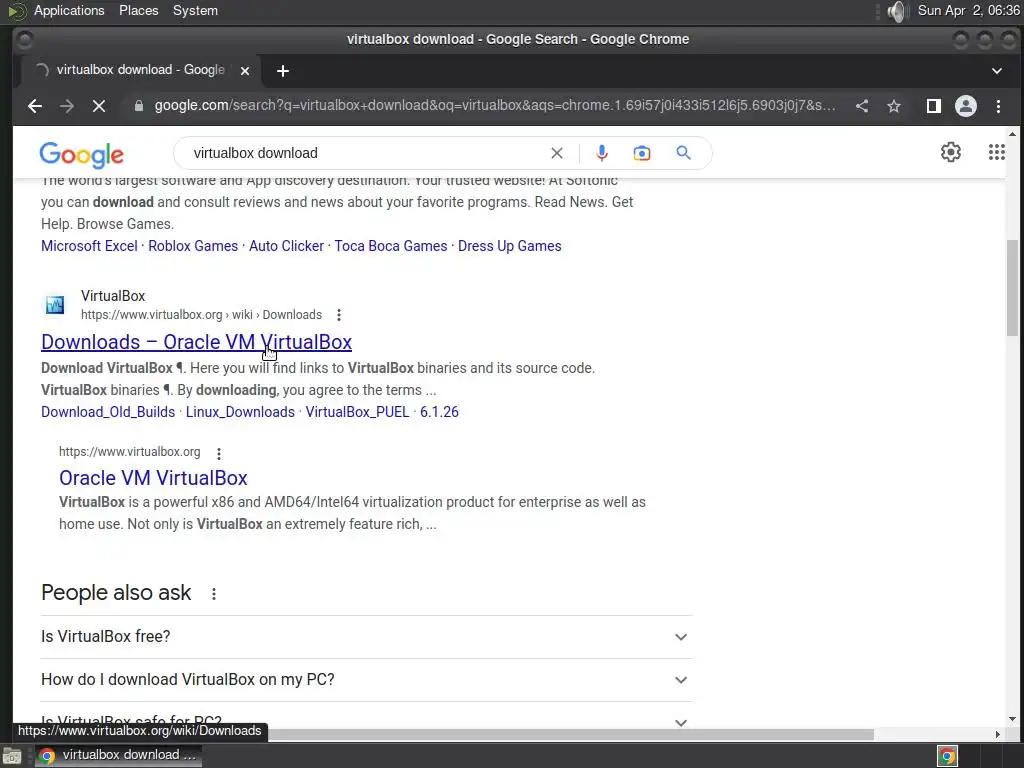Expand 'How do I download VirtualBox' question
The height and width of the screenshot is (768, 1024).
(366, 680)
